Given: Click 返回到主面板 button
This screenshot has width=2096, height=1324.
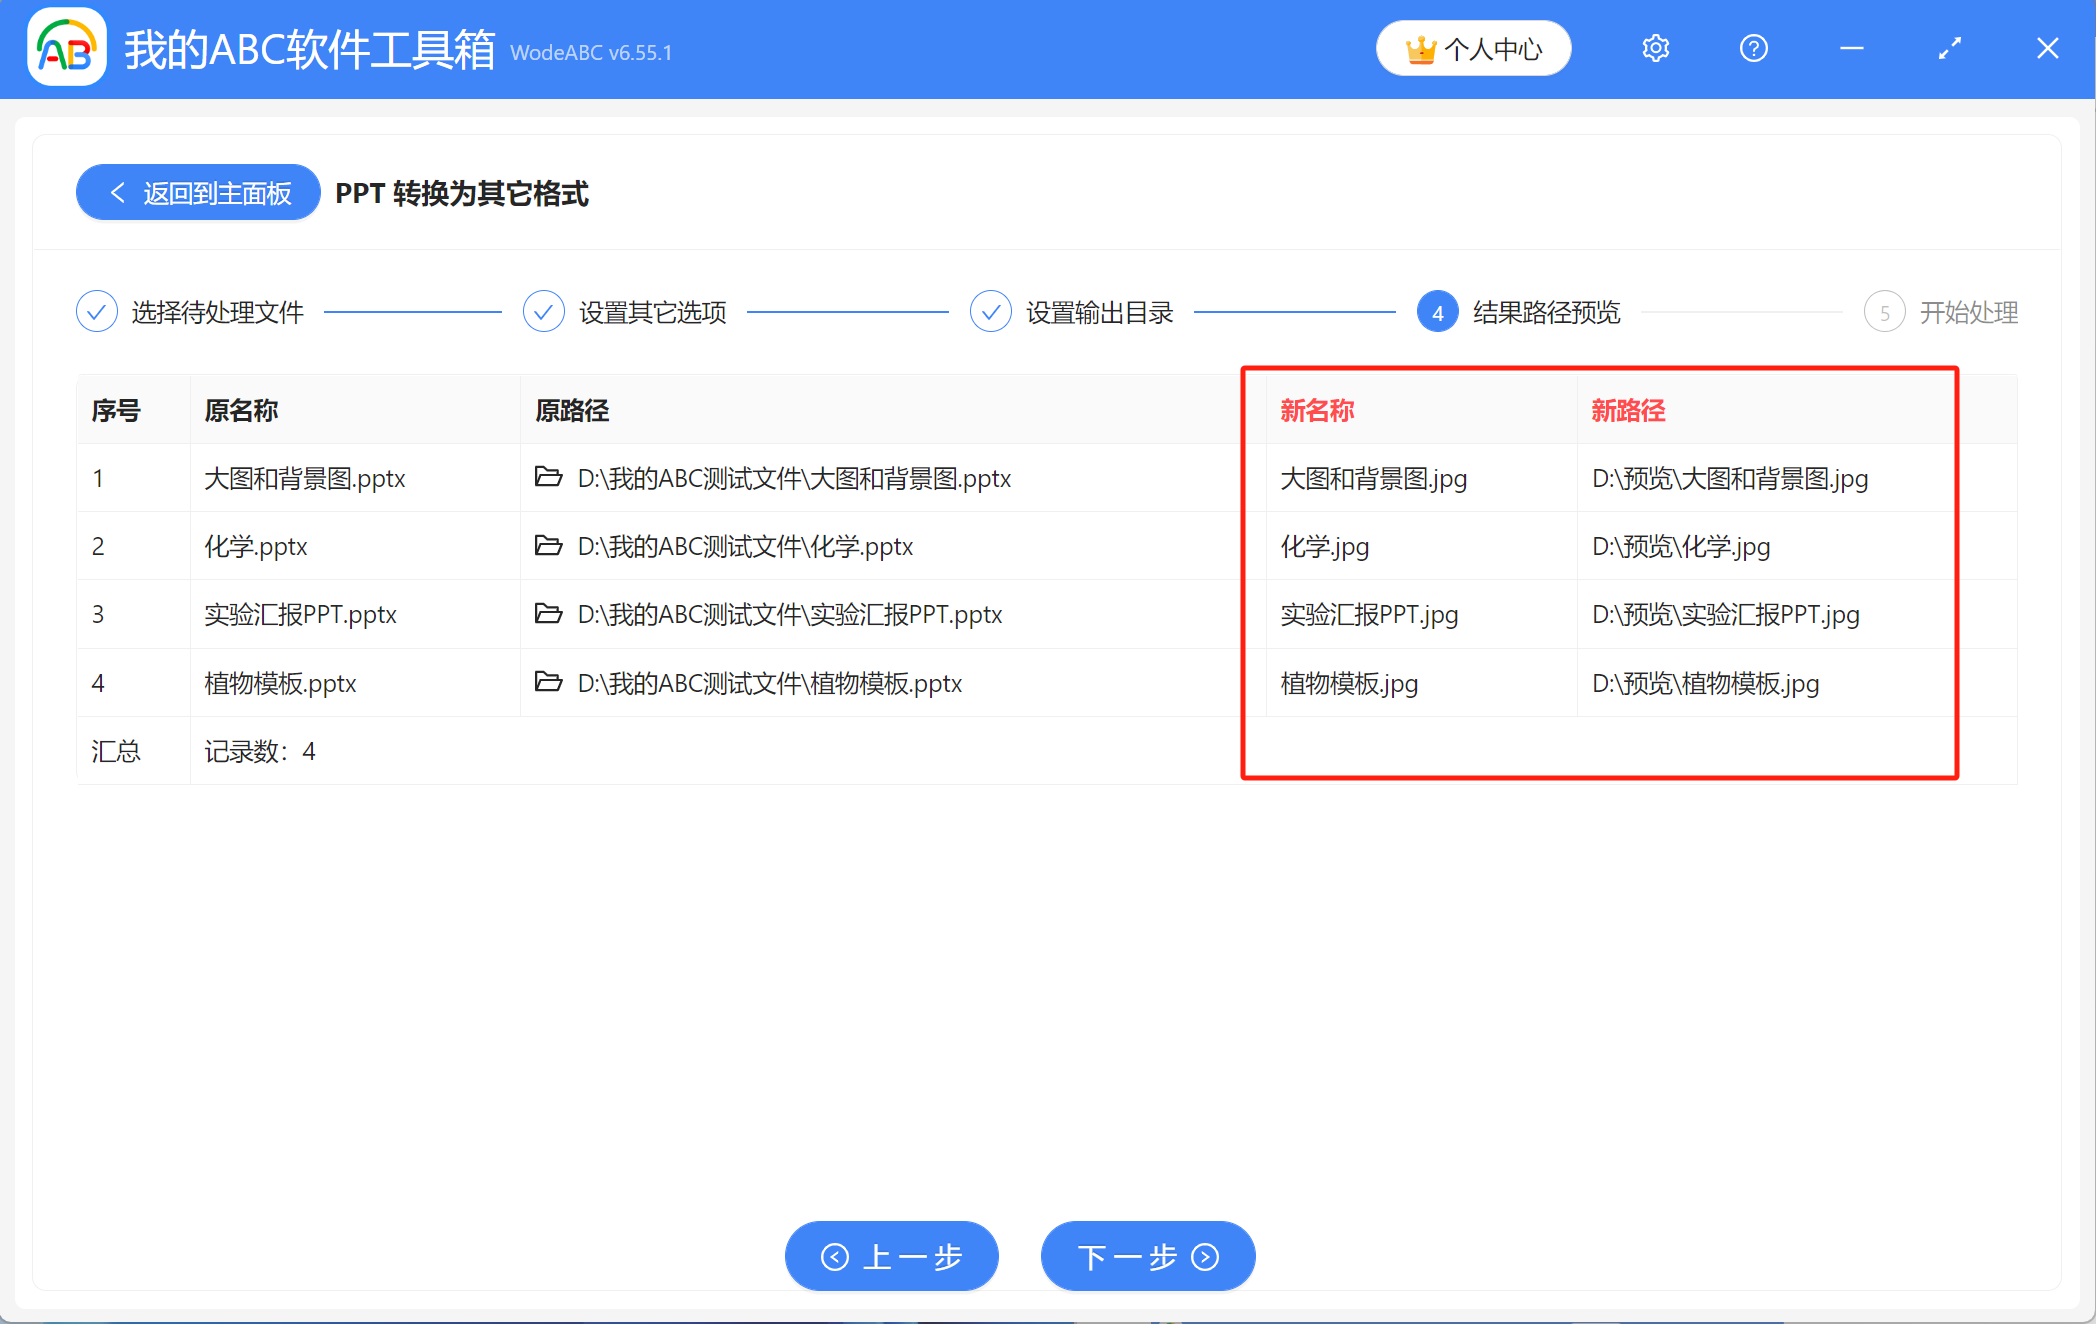Looking at the screenshot, I should point(197,192).
